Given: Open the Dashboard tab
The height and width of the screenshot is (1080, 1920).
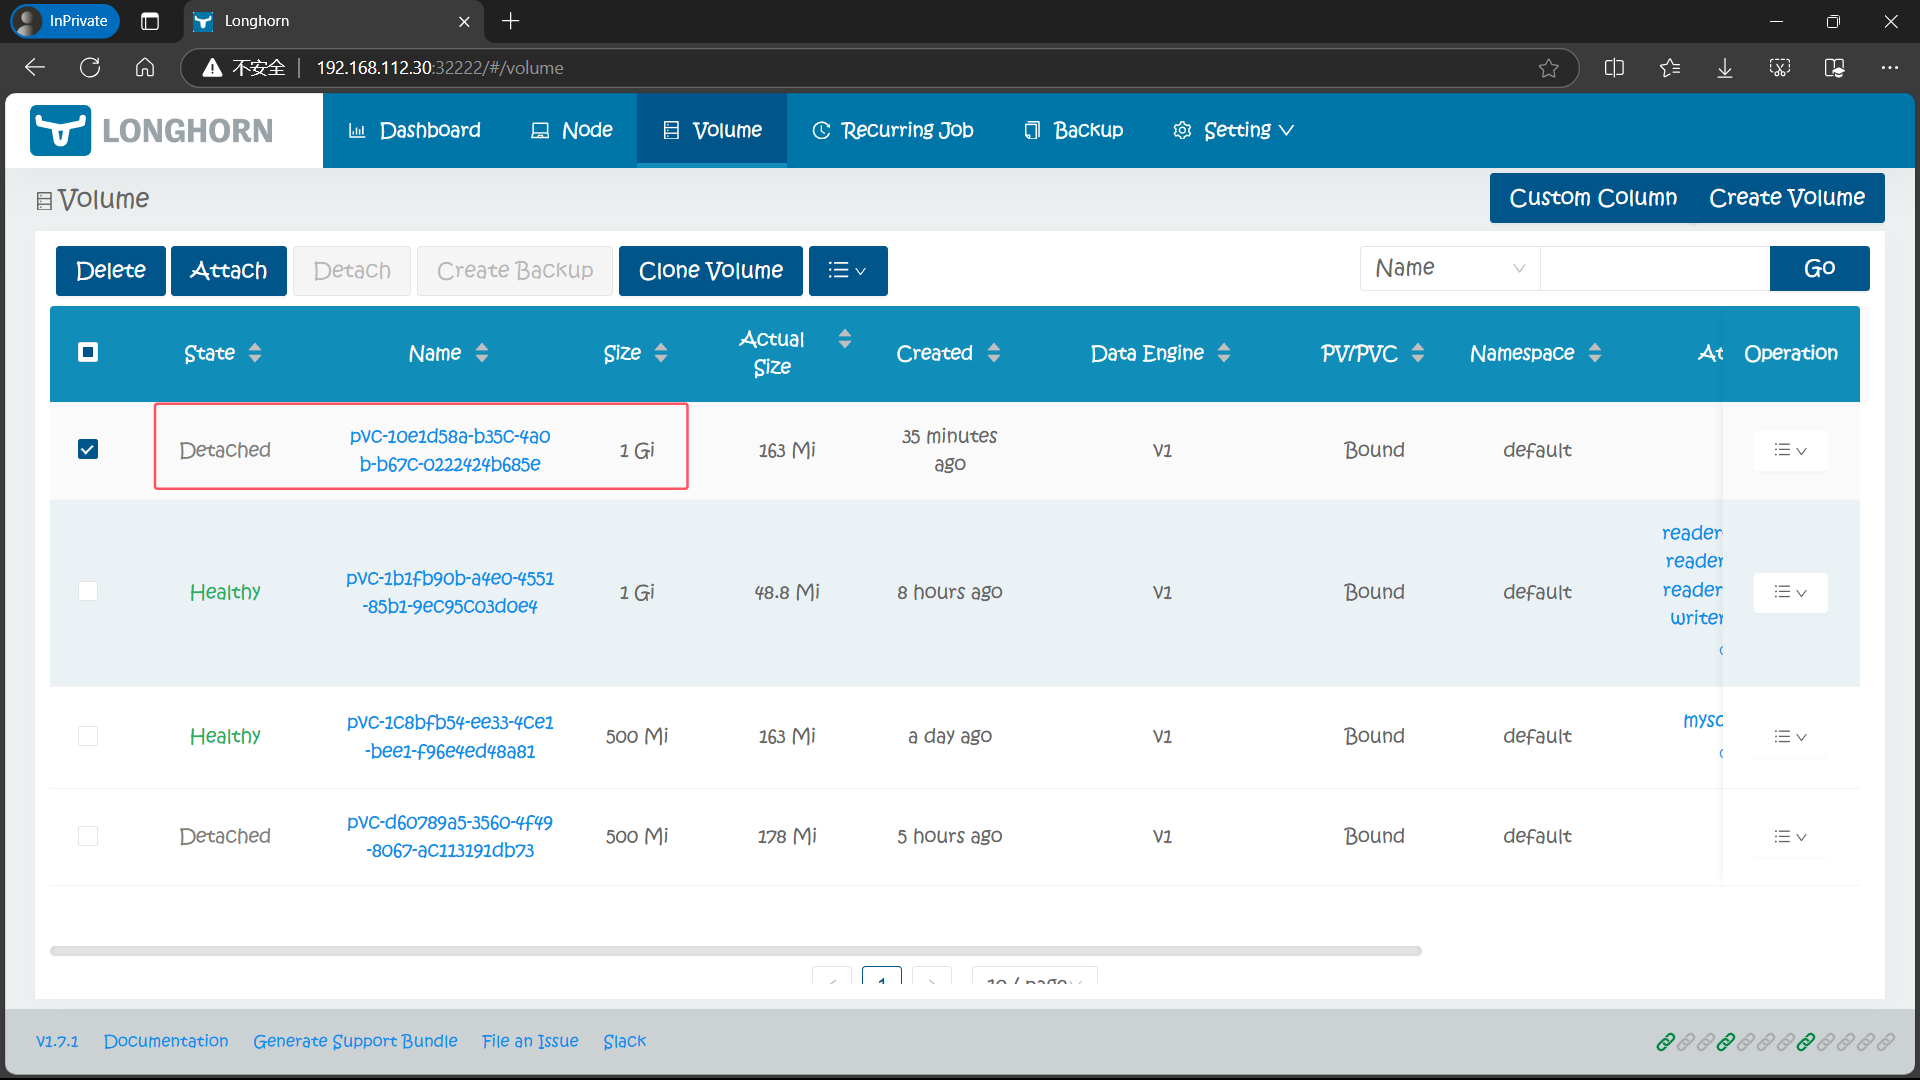Looking at the screenshot, I should point(414,130).
